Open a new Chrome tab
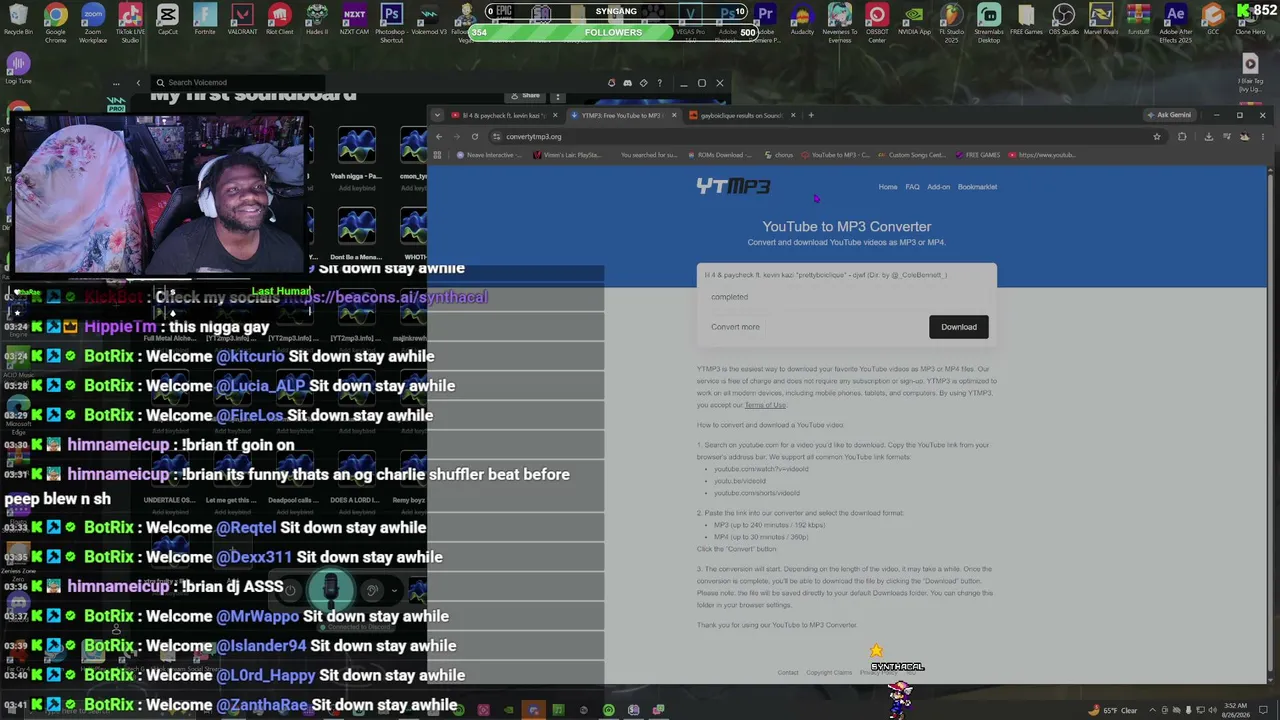Viewport: 1280px width, 720px height. 811,115
